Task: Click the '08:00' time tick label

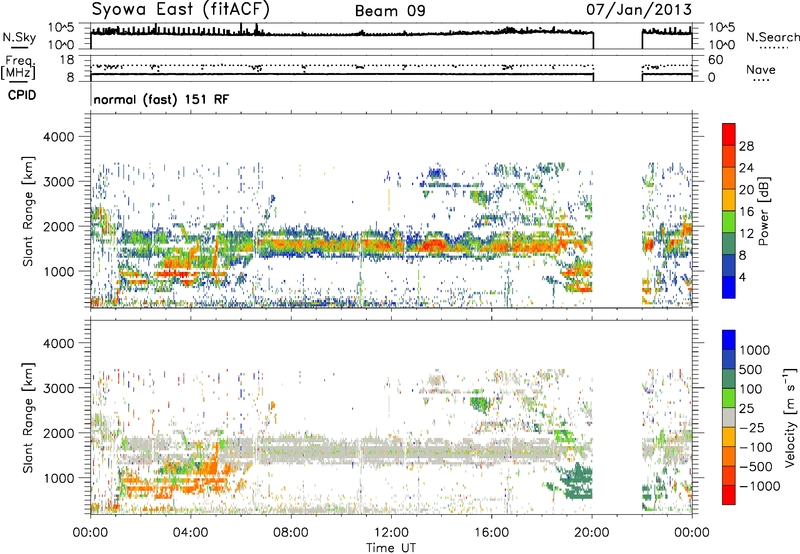Action: click(x=290, y=533)
